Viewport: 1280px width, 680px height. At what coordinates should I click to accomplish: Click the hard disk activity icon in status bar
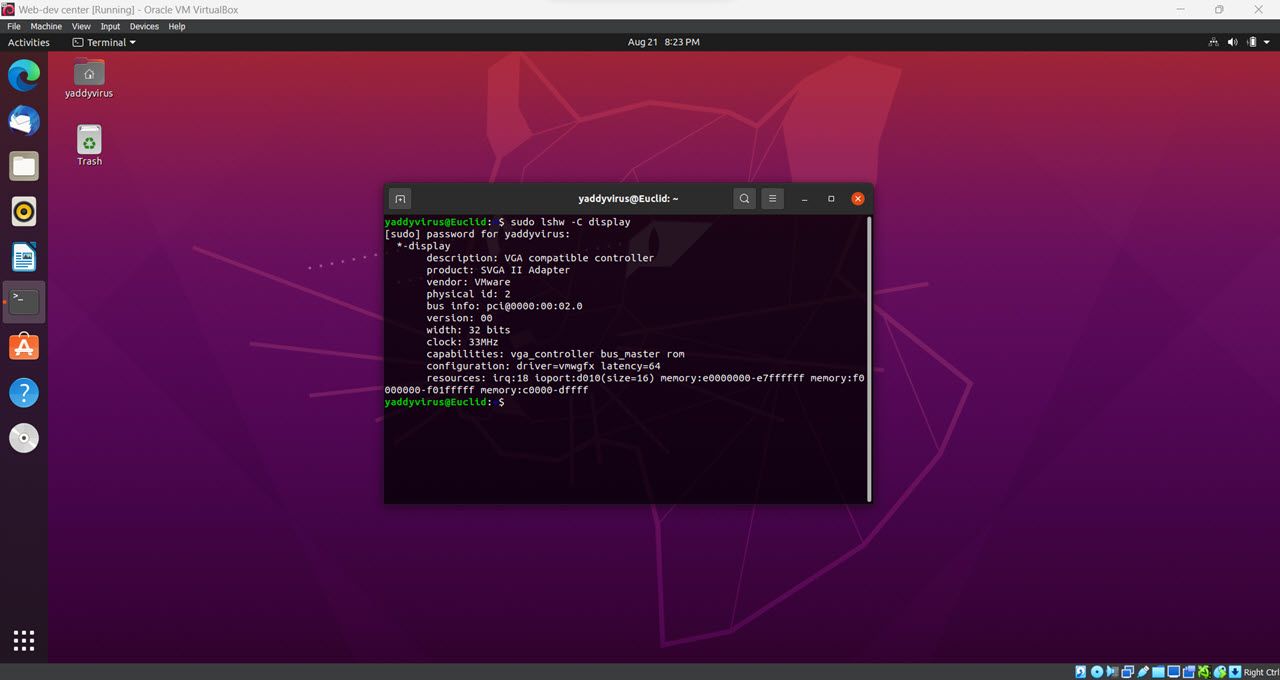[1080, 671]
